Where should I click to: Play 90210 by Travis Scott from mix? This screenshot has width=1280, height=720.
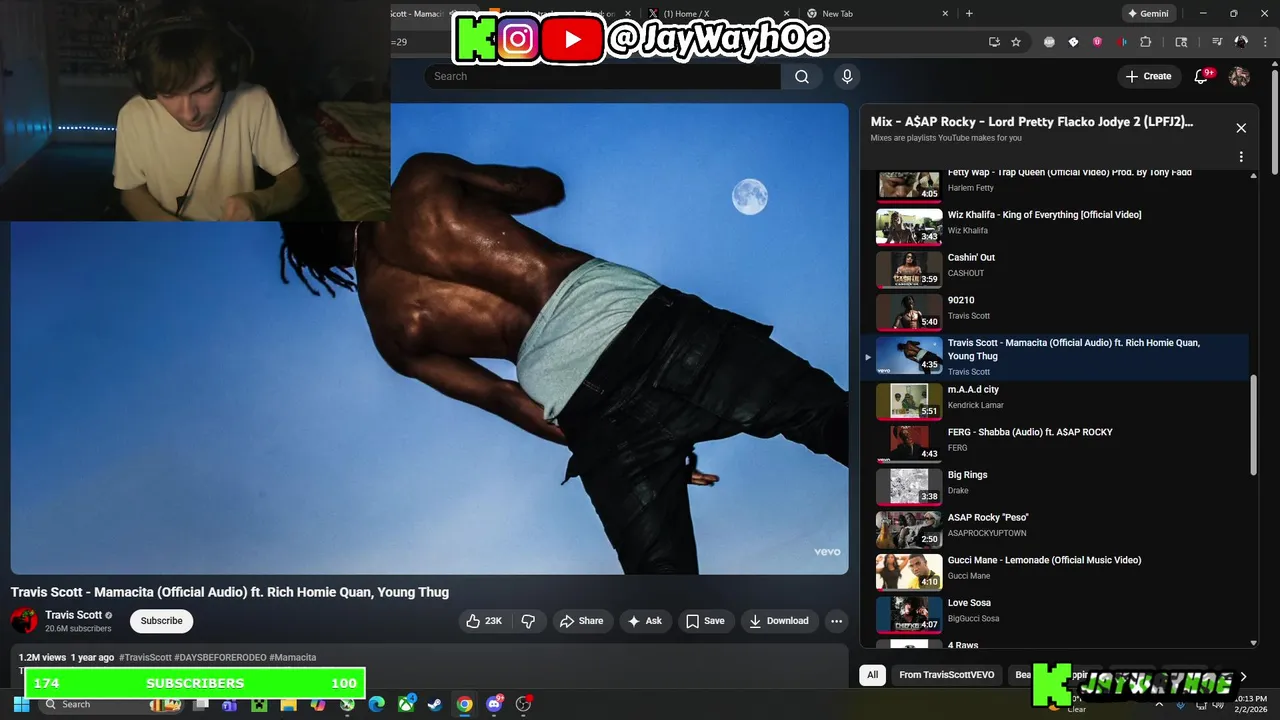1055,312
